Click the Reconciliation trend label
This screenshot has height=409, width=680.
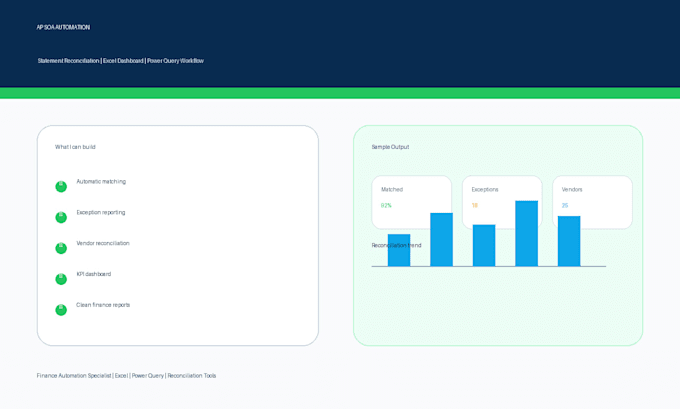(396, 245)
